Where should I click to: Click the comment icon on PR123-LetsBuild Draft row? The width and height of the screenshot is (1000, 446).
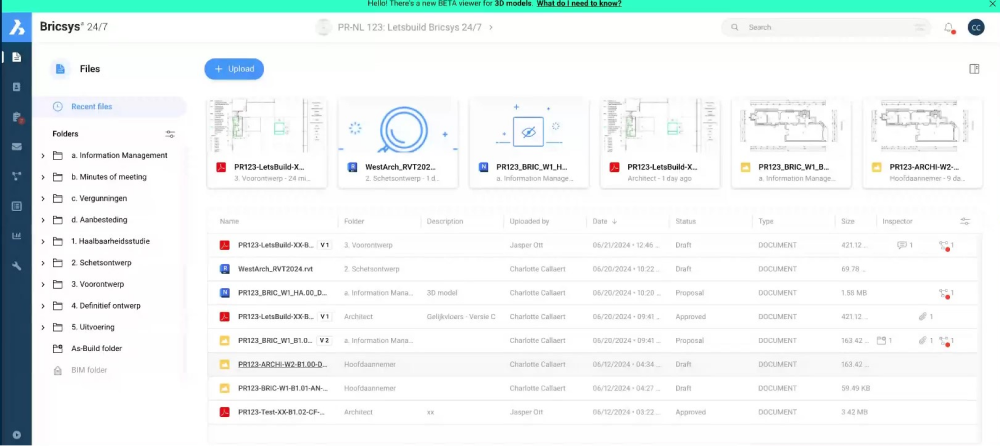(x=904, y=245)
